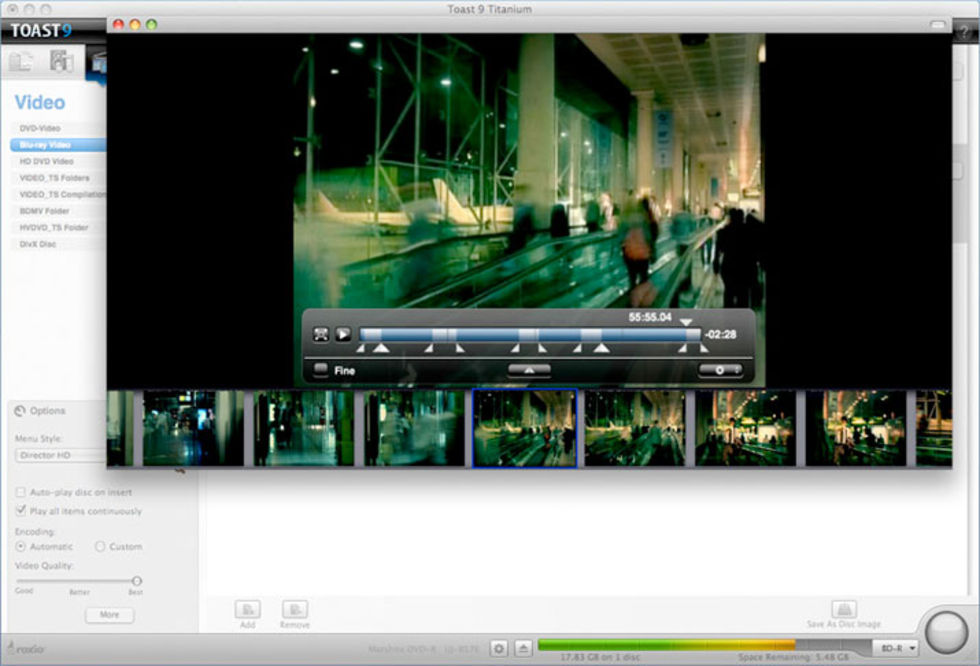Open the Menu Style dropdown
The height and width of the screenshot is (666, 980).
pyautogui.click(x=62, y=455)
